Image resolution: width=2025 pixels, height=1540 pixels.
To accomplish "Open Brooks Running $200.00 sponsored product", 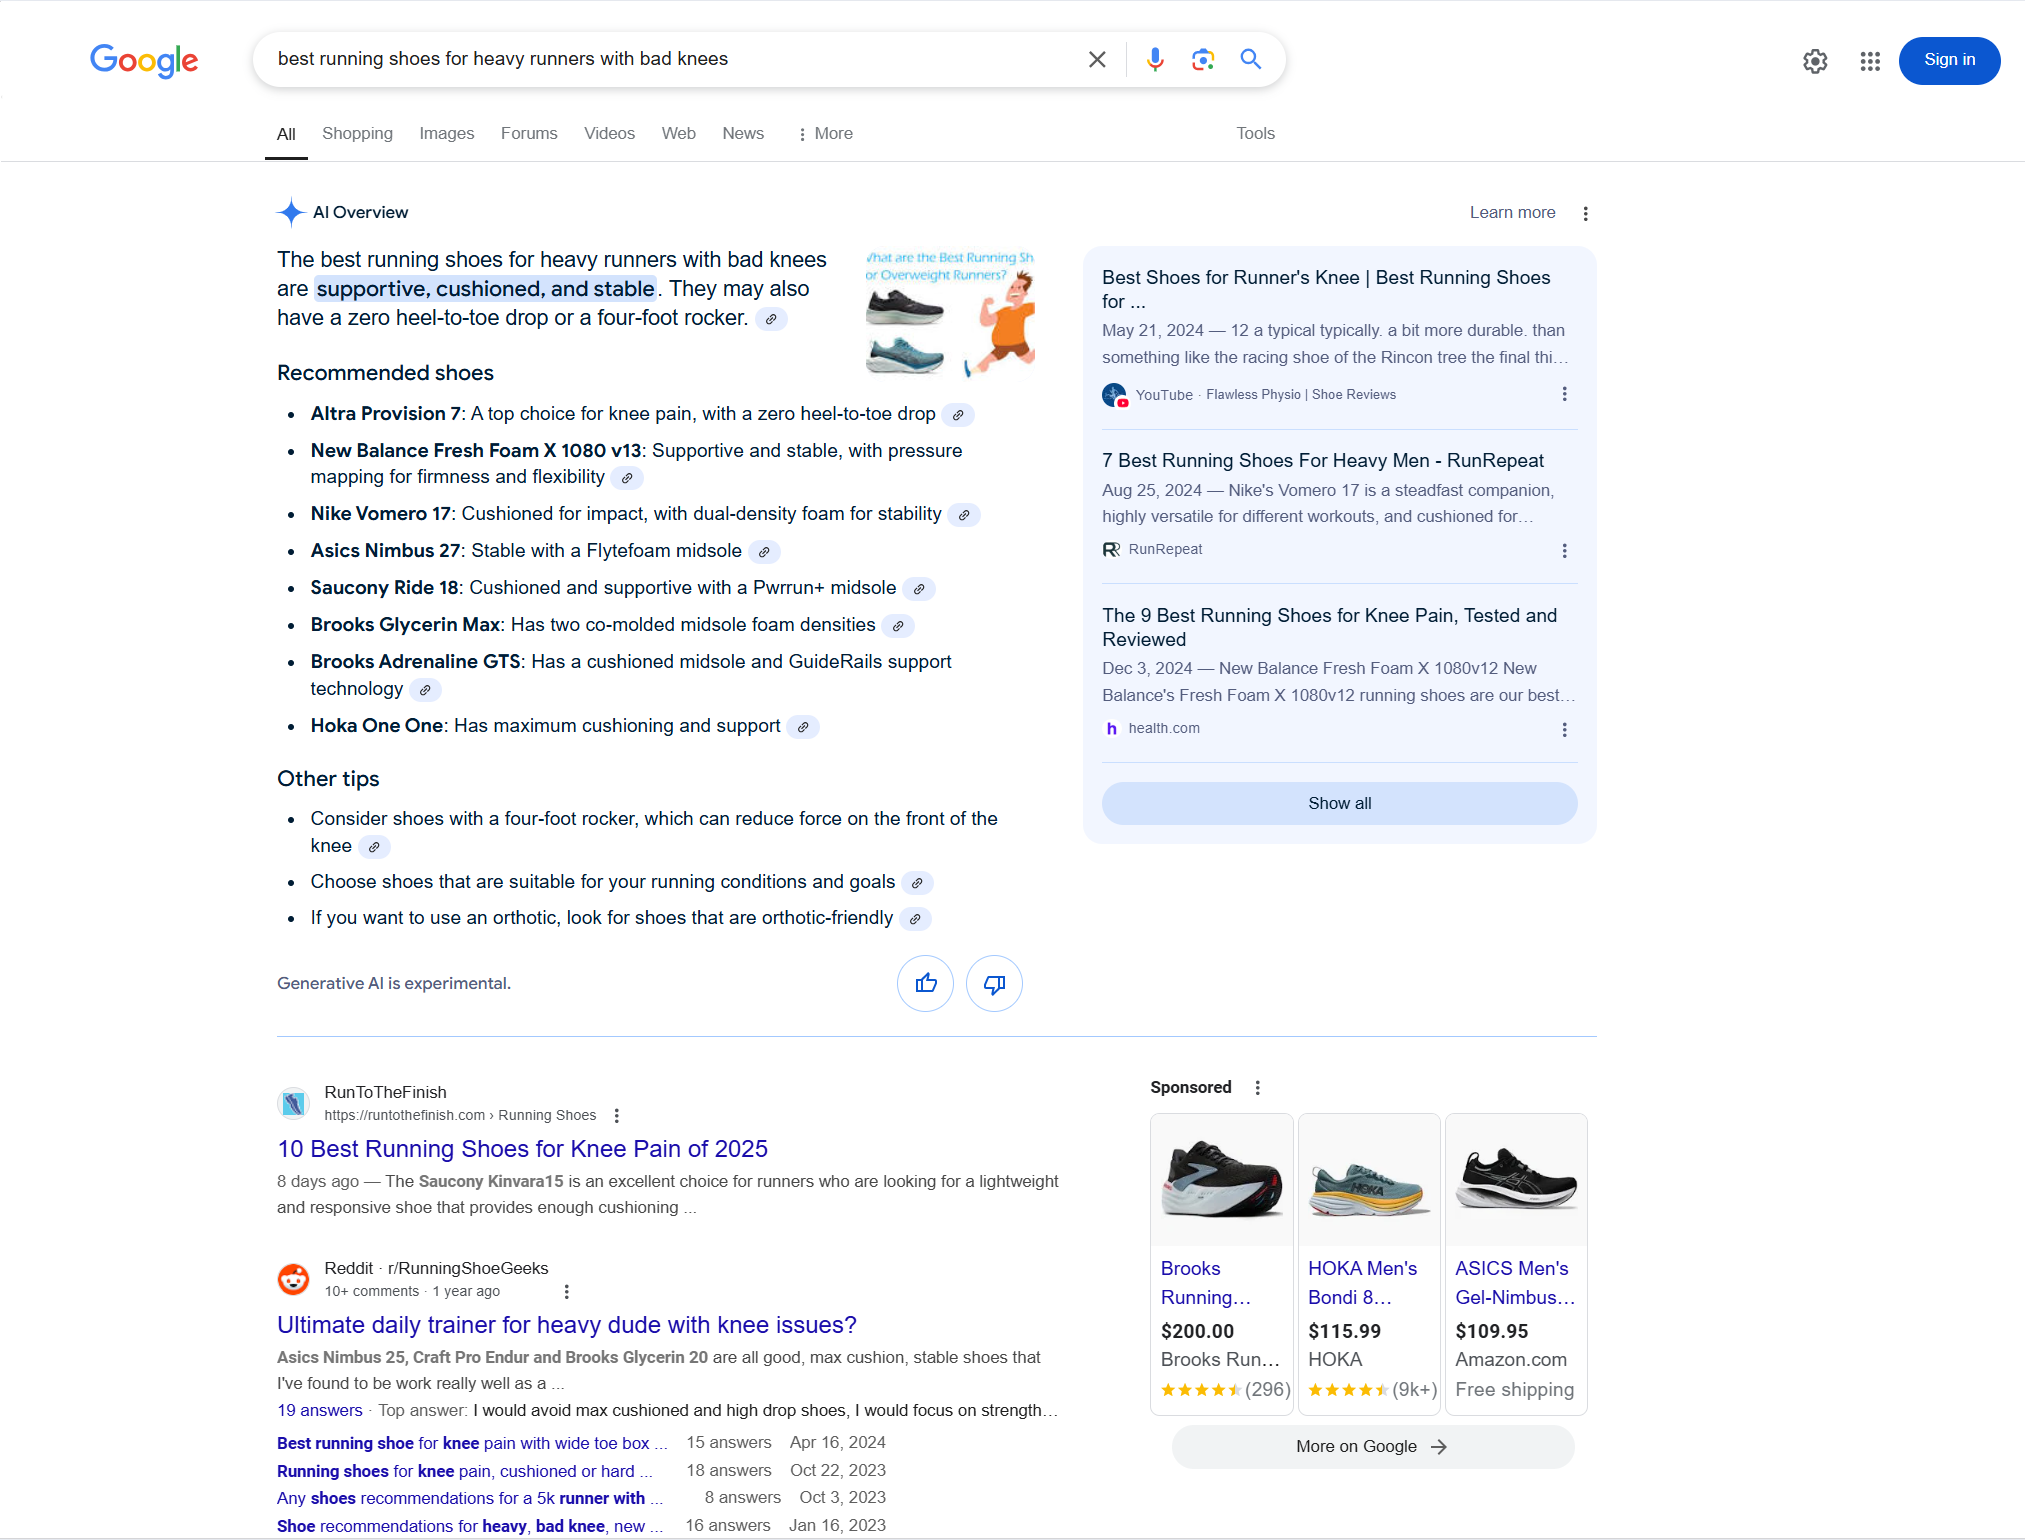I will [x=1221, y=1265].
